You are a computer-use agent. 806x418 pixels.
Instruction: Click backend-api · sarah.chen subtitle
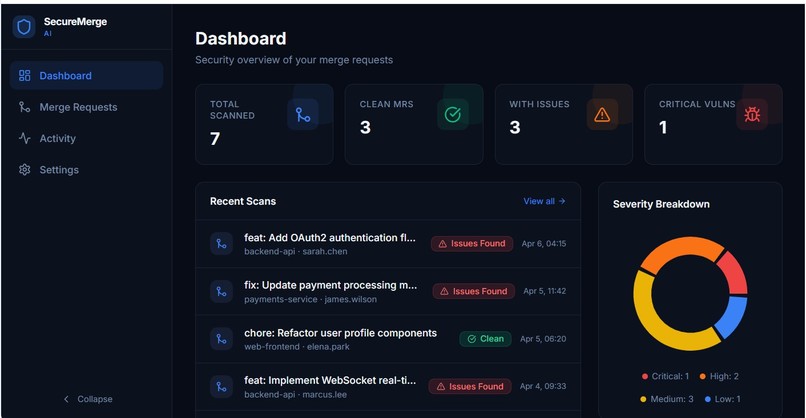click(x=296, y=251)
